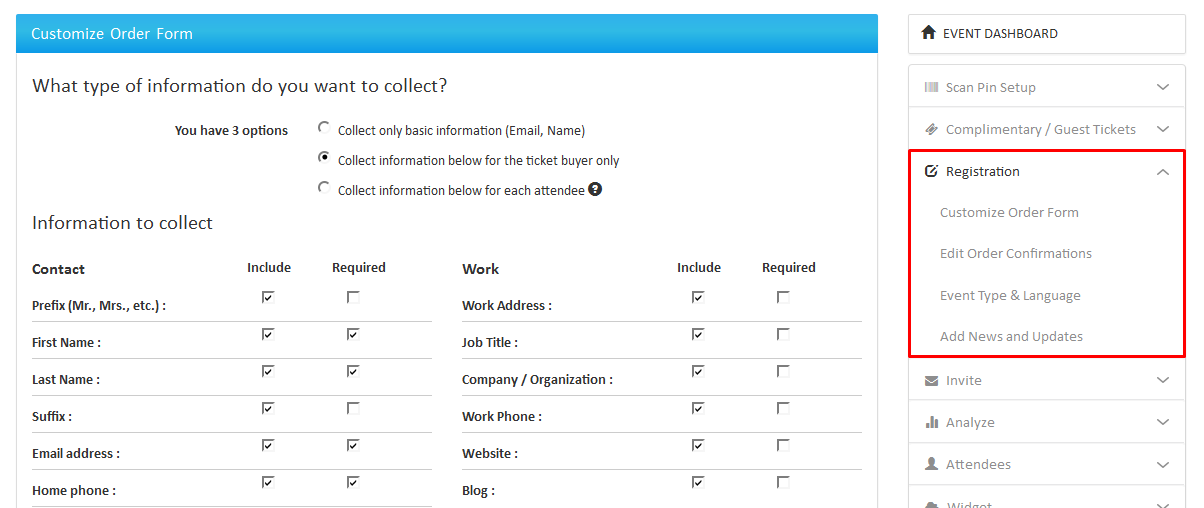Enable Required checkbox for Prefix field

coord(353,297)
